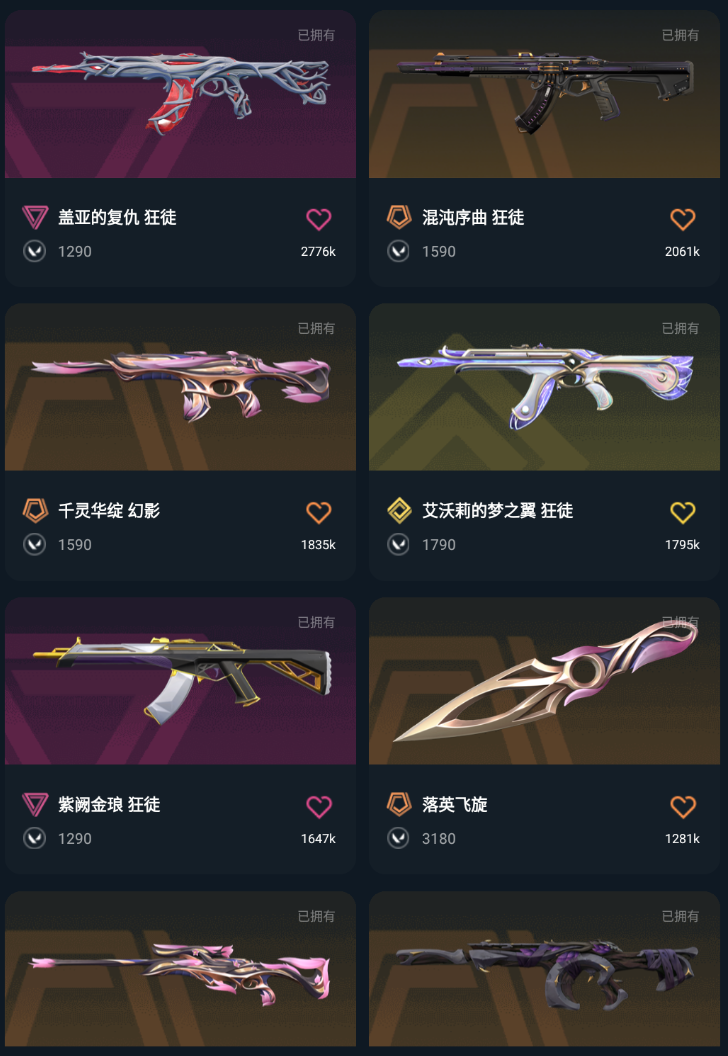Image resolution: width=728 pixels, height=1056 pixels.
Task: Open 盖亚的复仇 狂徒 weapon image
Action: pyautogui.click(x=180, y=94)
